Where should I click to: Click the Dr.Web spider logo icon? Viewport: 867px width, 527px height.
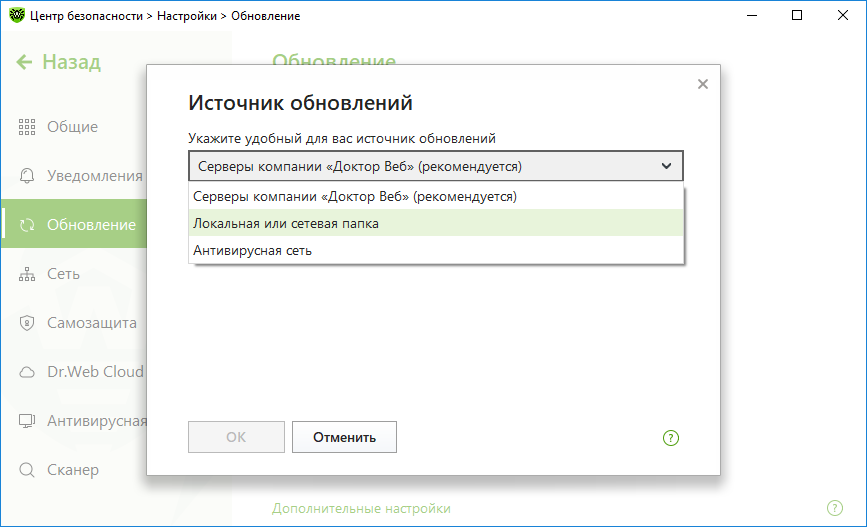[17, 15]
